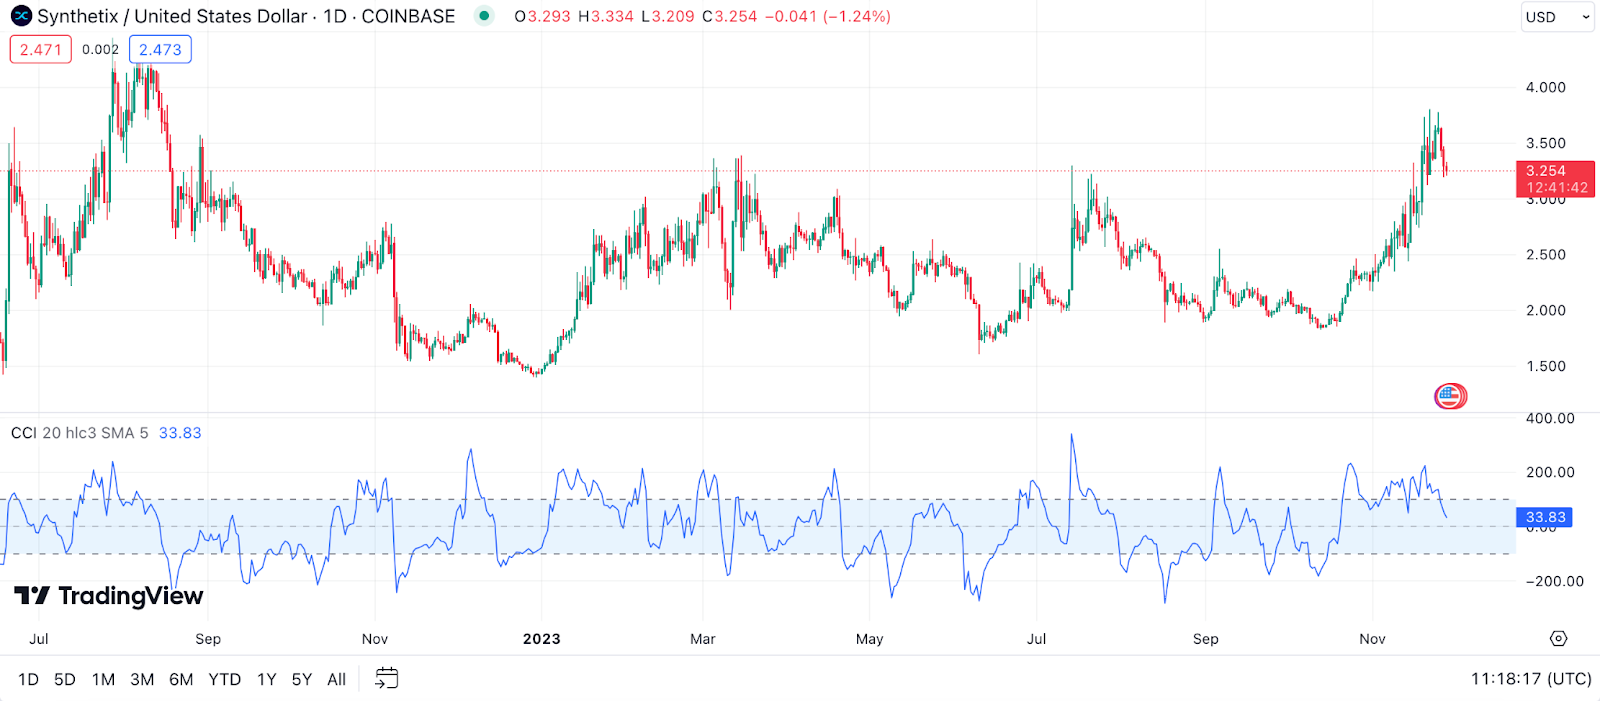
Task: Click the CCI indicator value 33.83 in legend
Action: pos(180,433)
